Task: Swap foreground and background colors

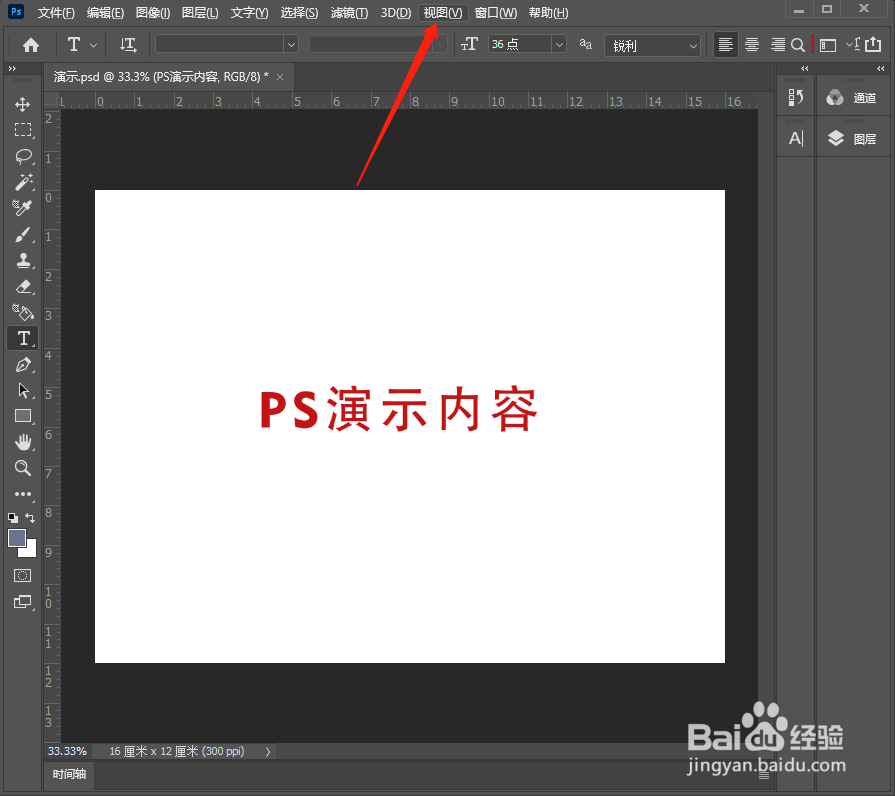Action: (30, 518)
